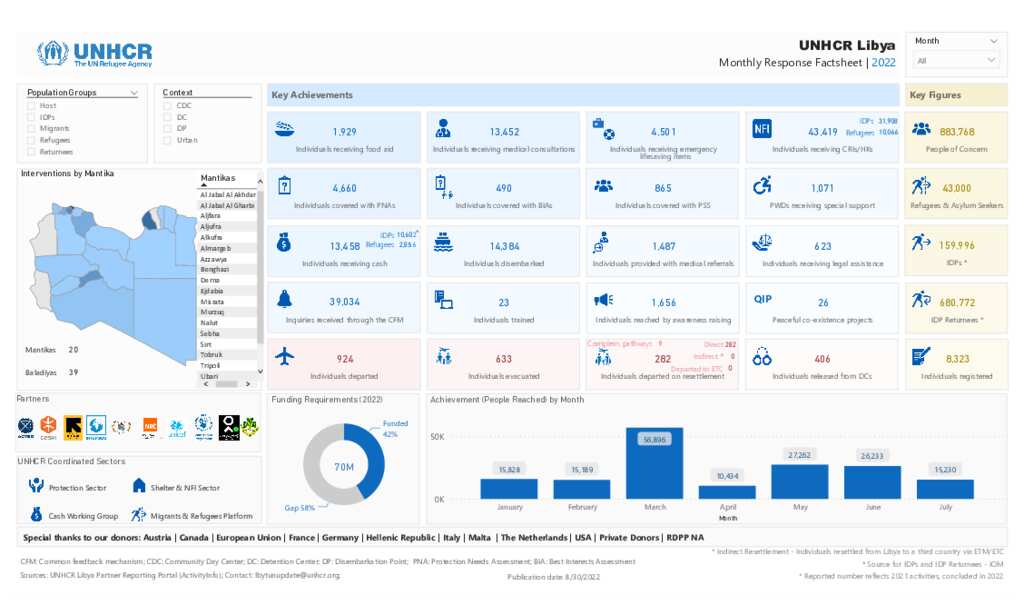Check the Host population group
This screenshot has width=1024, height=605.
point(31,105)
